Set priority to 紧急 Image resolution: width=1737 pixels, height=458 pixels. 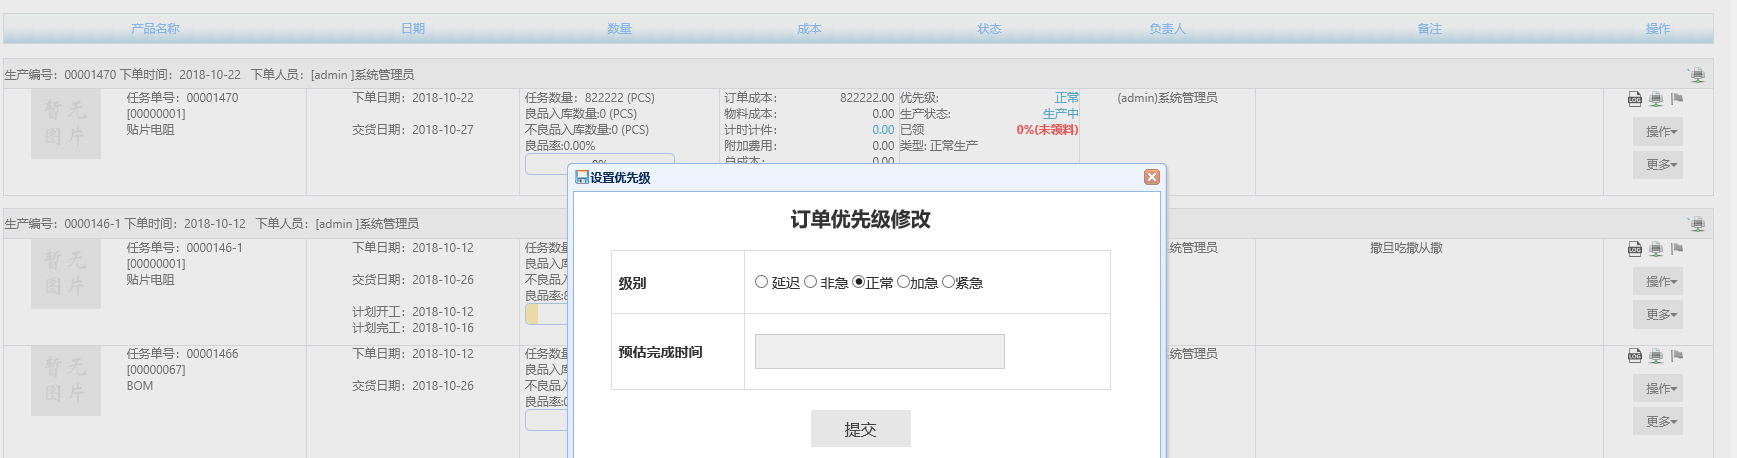[x=949, y=282]
